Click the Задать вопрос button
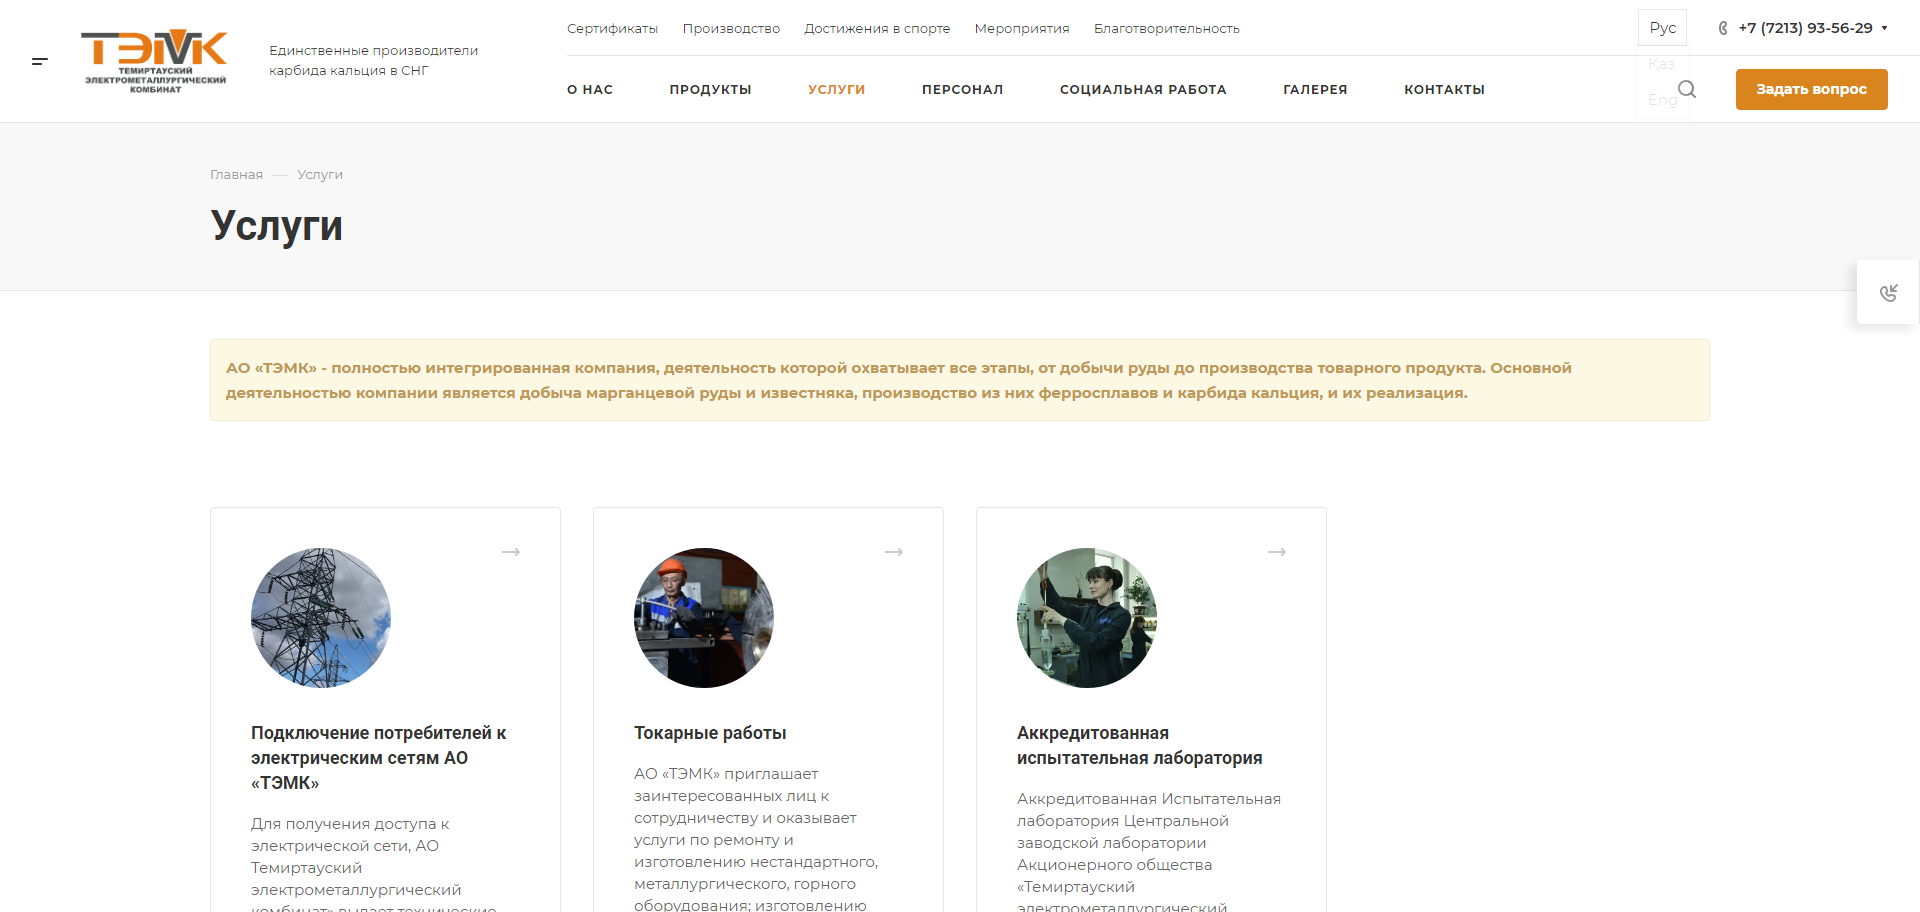The image size is (1920, 912). click(x=1811, y=89)
